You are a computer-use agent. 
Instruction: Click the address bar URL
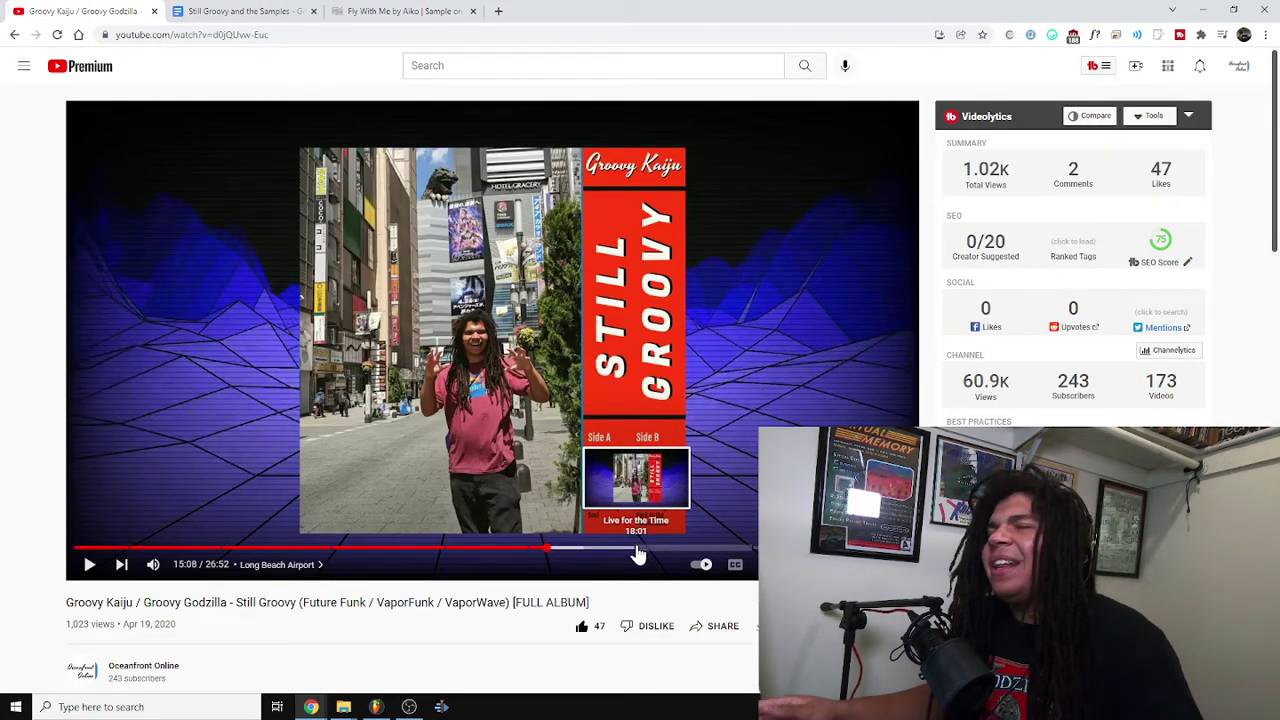click(x=192, y=35)
